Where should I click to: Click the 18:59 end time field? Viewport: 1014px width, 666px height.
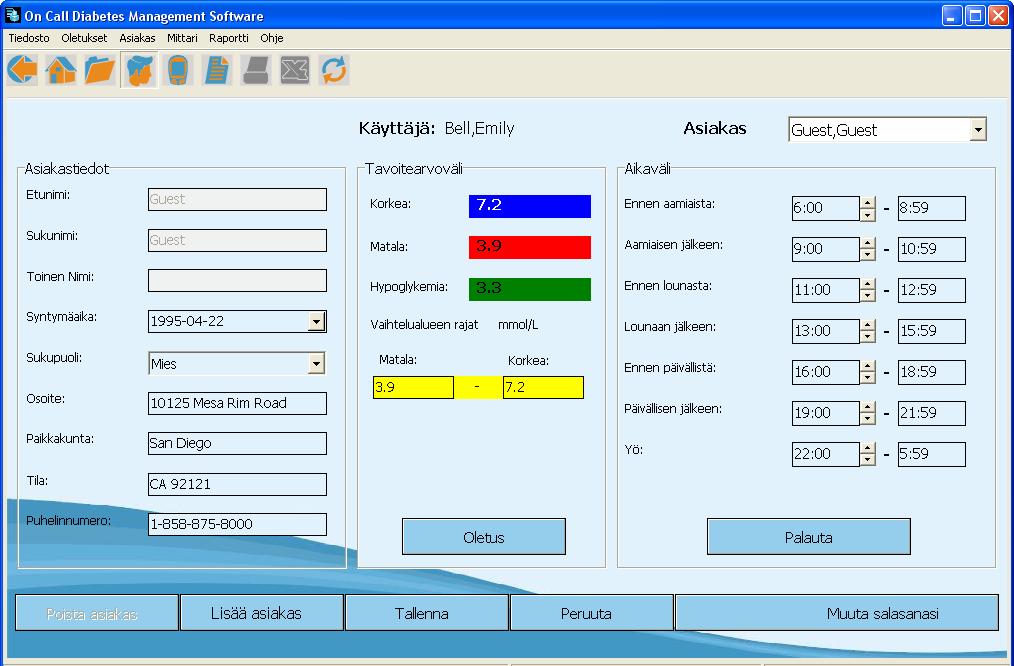[x=932, y=372]
